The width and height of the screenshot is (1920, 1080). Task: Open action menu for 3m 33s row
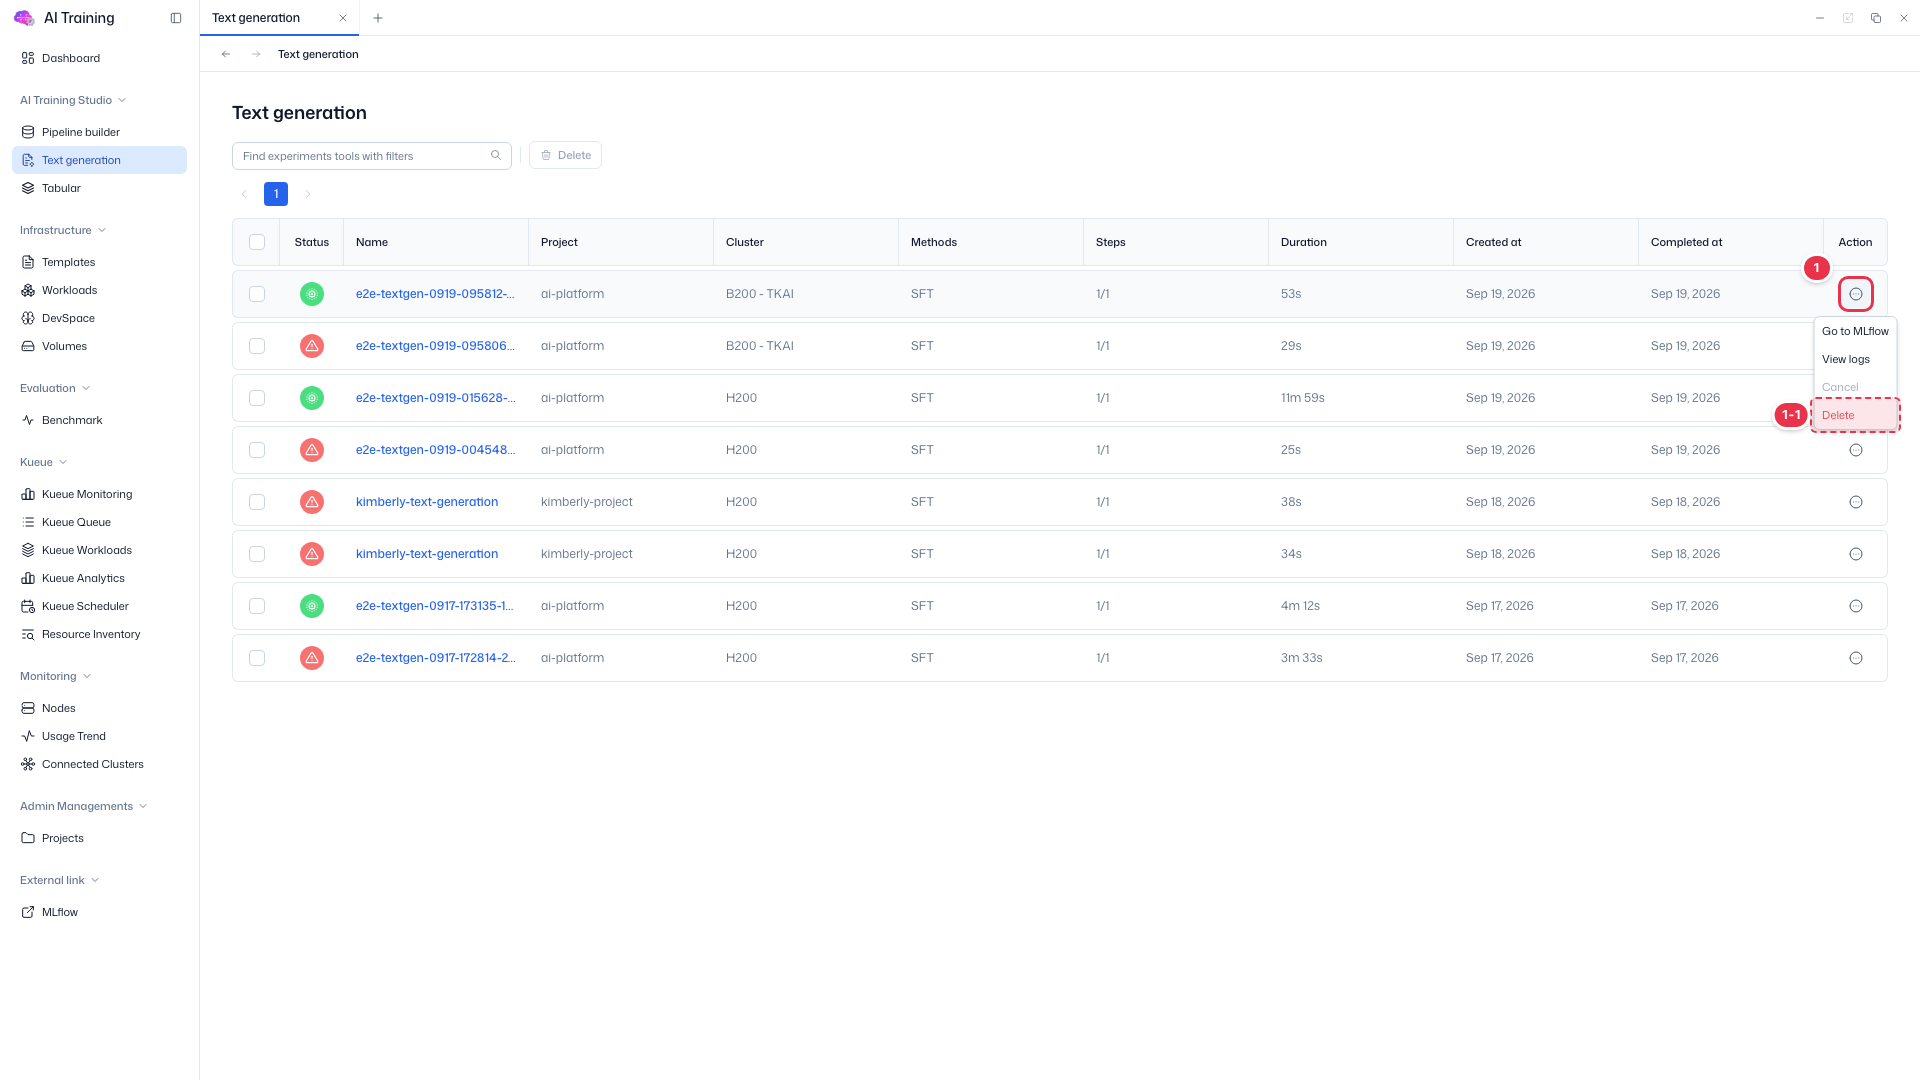pyautogui.click(x=1856, y=658)
